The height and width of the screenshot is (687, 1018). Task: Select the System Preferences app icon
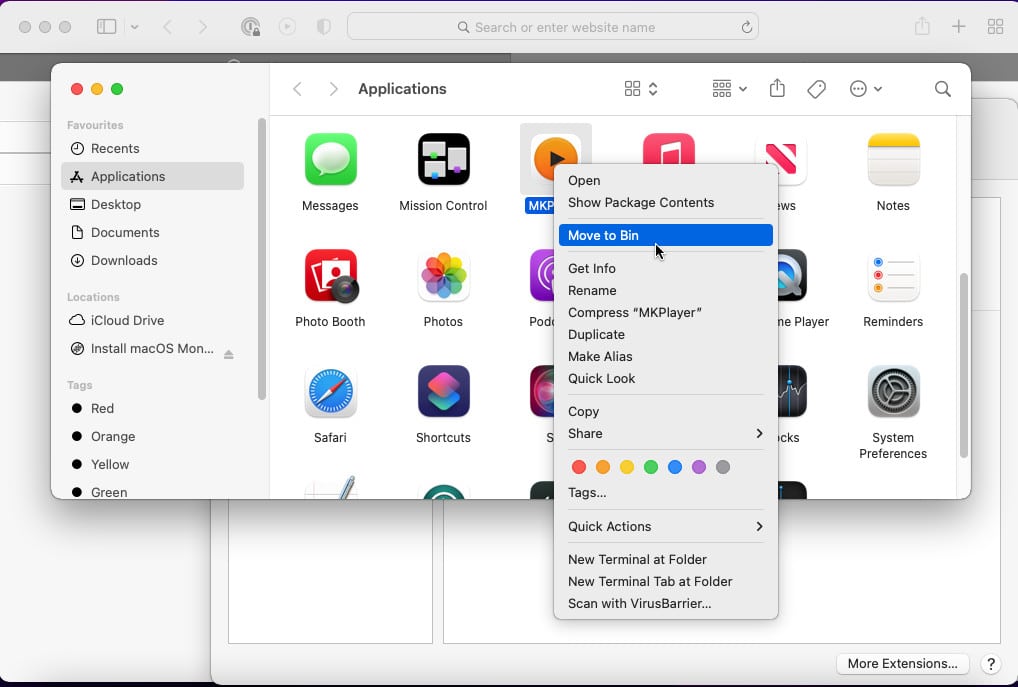point(893,392)
